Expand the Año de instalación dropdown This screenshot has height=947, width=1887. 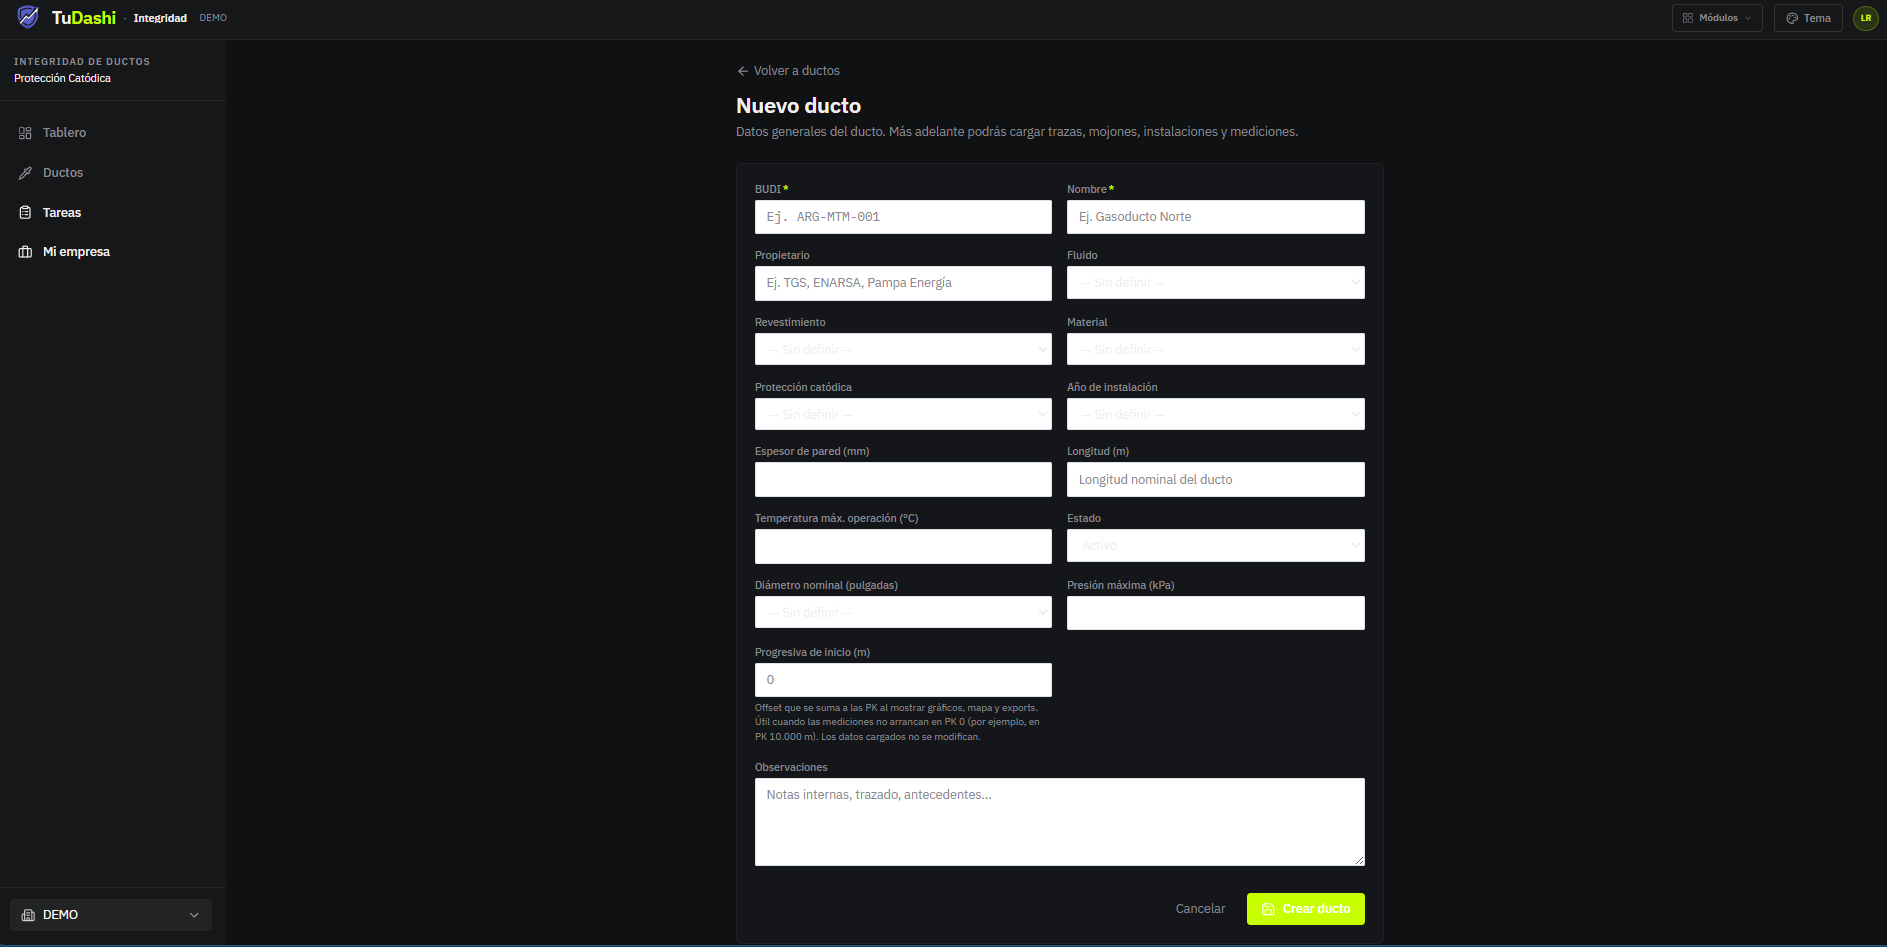click(x=1215, y=414)
